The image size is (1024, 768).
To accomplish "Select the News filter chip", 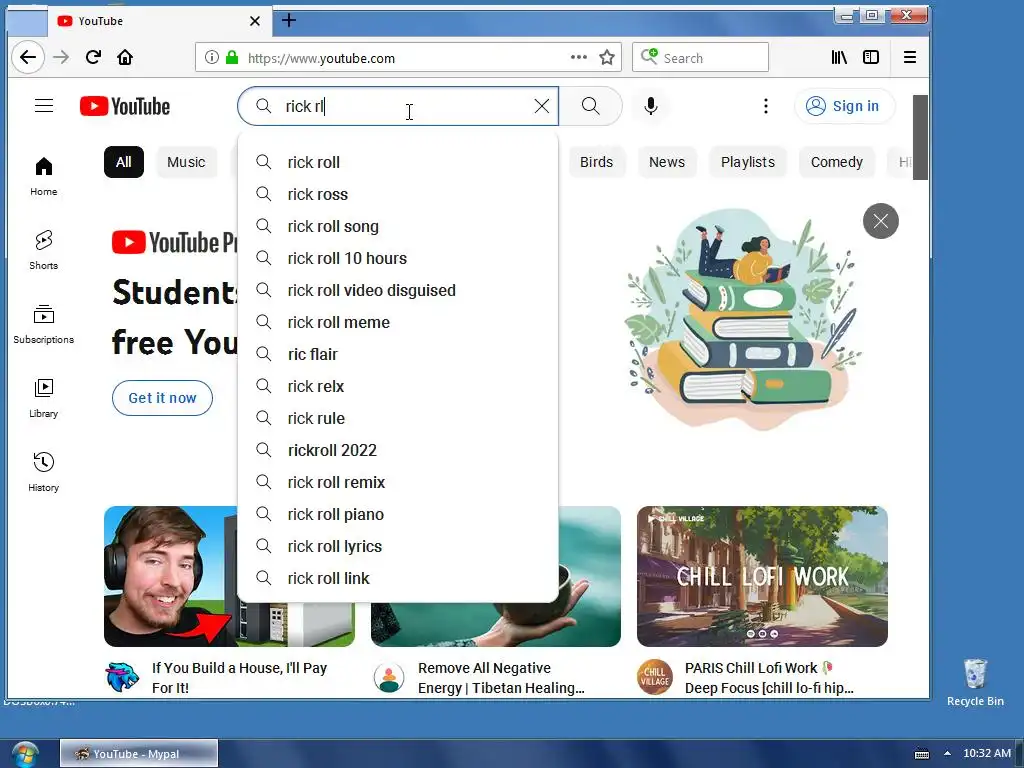I will (667, 162).
